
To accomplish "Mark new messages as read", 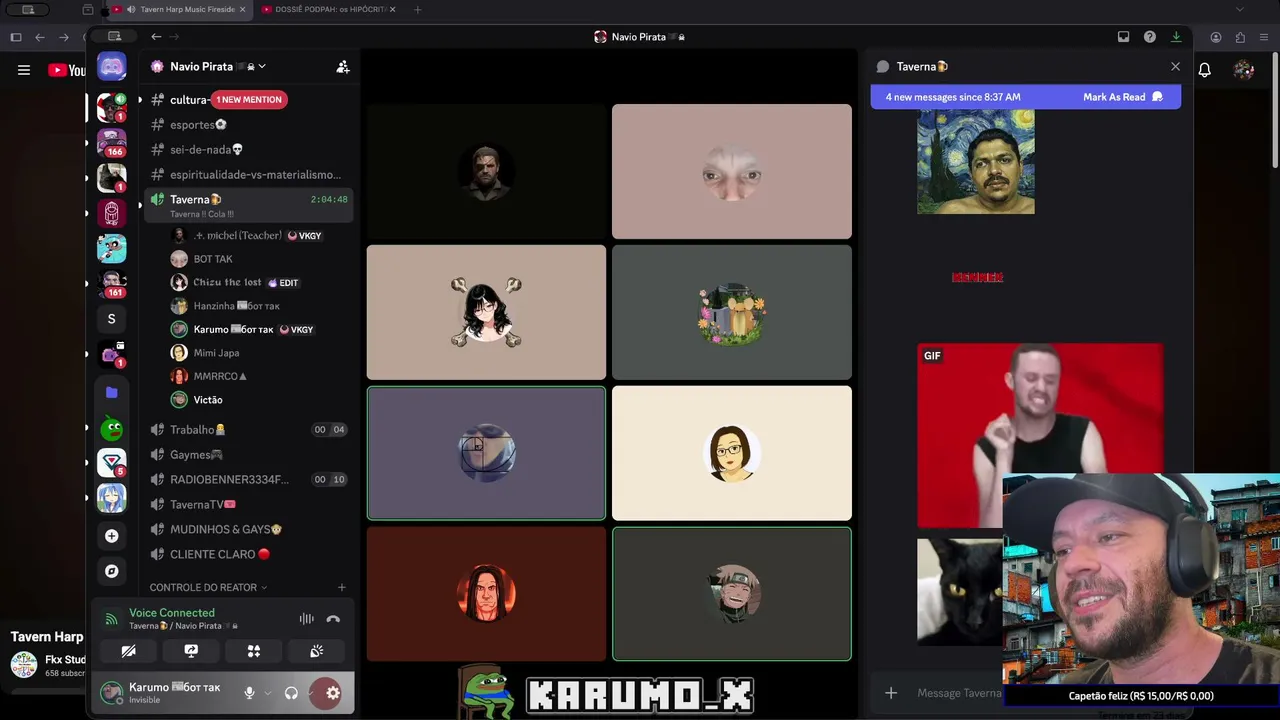I will pos(1122,97).
